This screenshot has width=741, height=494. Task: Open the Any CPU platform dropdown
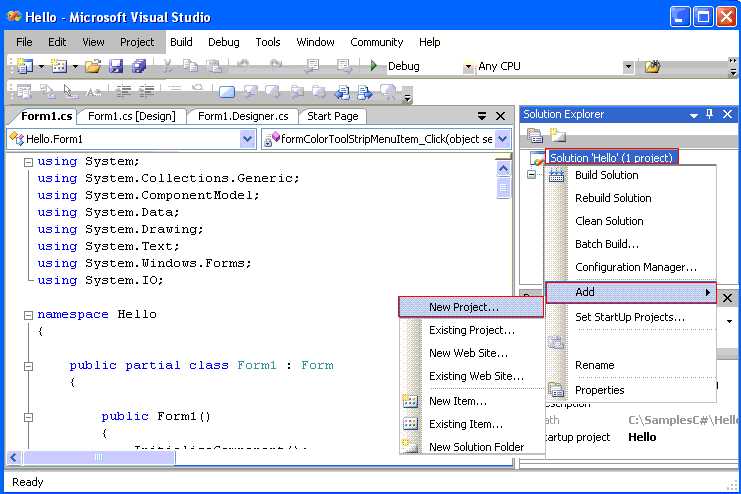pos(628,67)
